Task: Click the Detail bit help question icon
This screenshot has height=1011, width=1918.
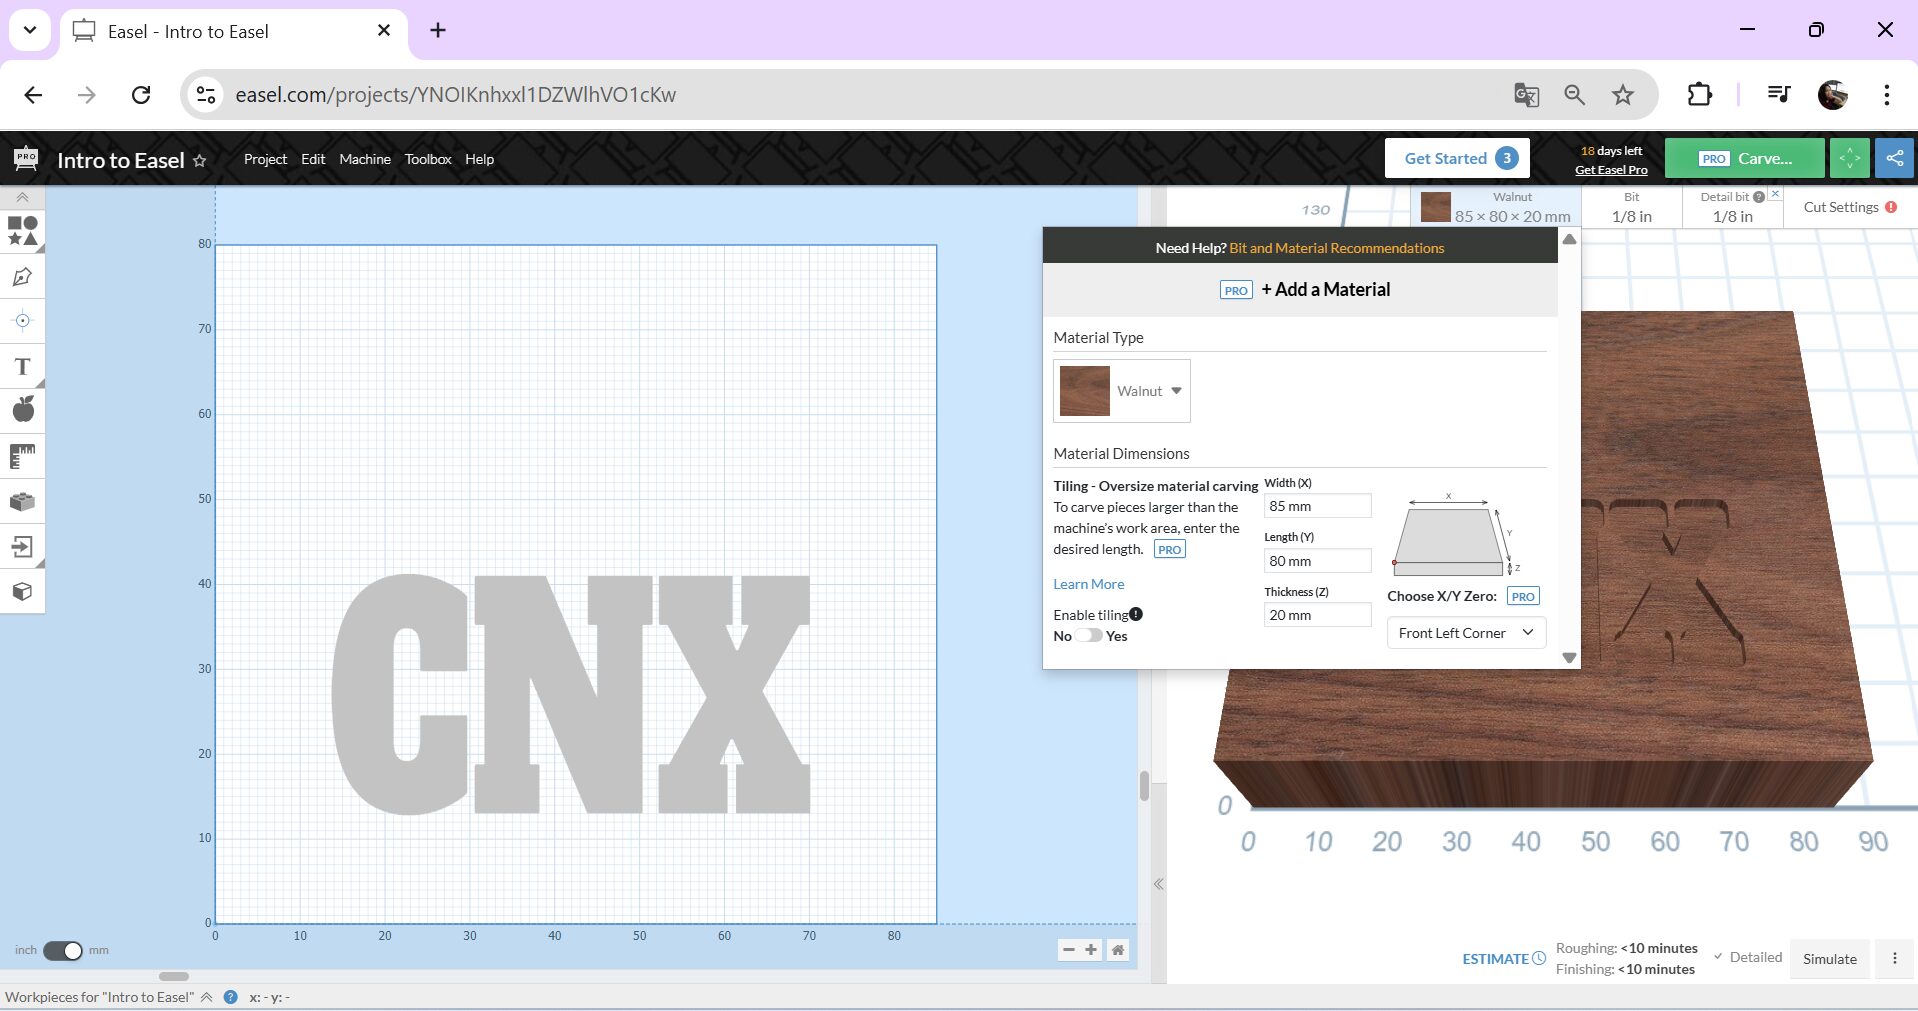Action: click(x=1759, y=197)
